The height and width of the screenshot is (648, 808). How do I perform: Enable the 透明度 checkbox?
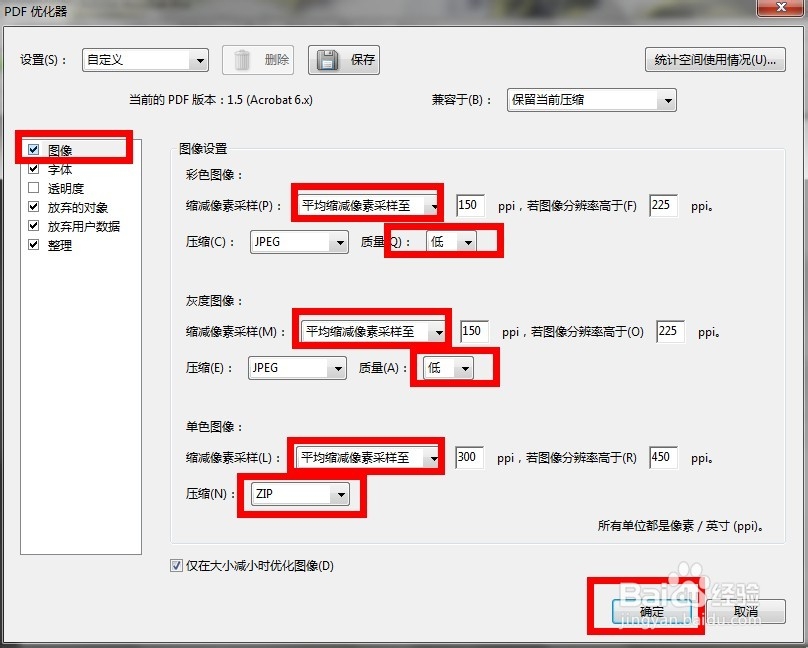pos(34,188)
